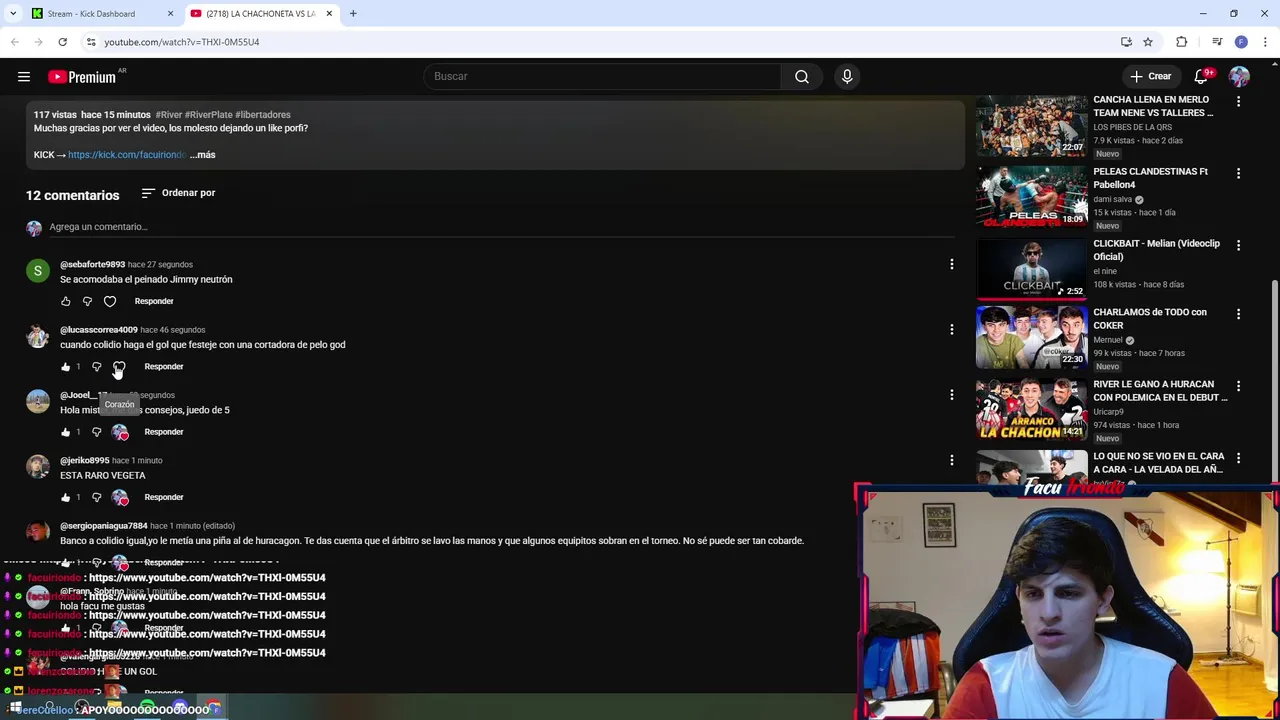This screenshot has height=720, width=1280.
Task: Bookmark this page with the star icon
Action: pyautogui.click(x=1148, y=42)
